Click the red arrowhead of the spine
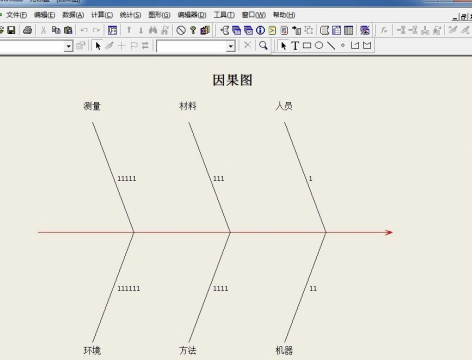472x360 pixels. (389, 232)
